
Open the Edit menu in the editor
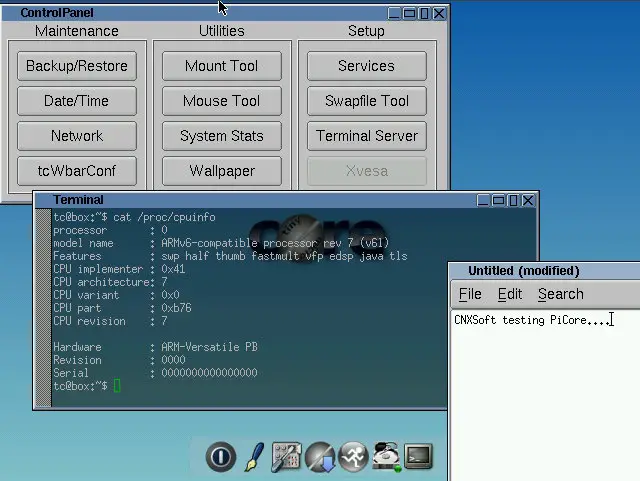tap(510, 294)
